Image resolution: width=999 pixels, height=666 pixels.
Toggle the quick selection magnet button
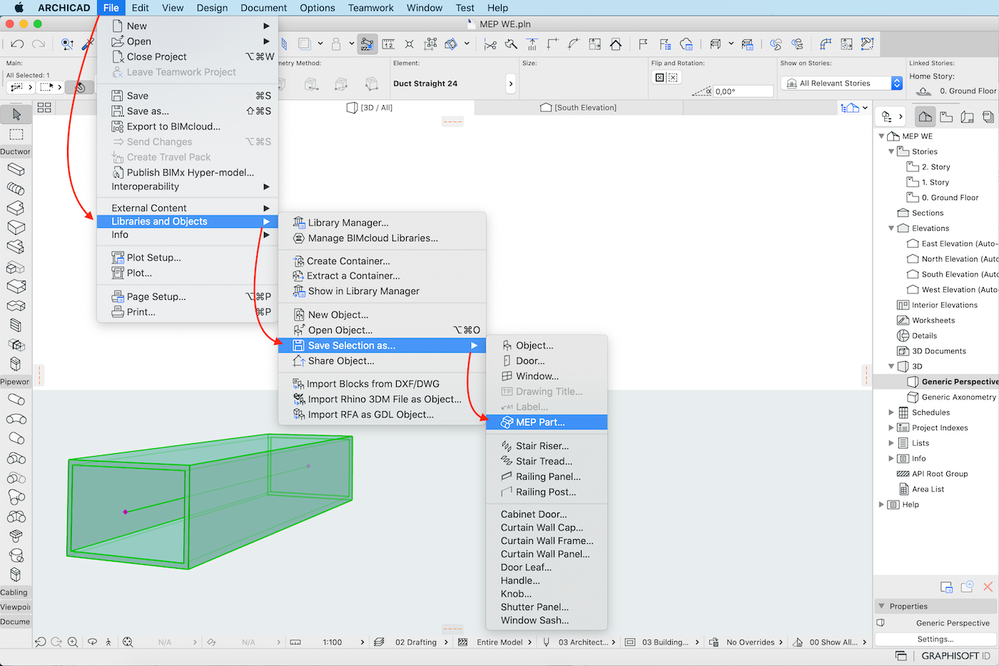pos(80,87)
